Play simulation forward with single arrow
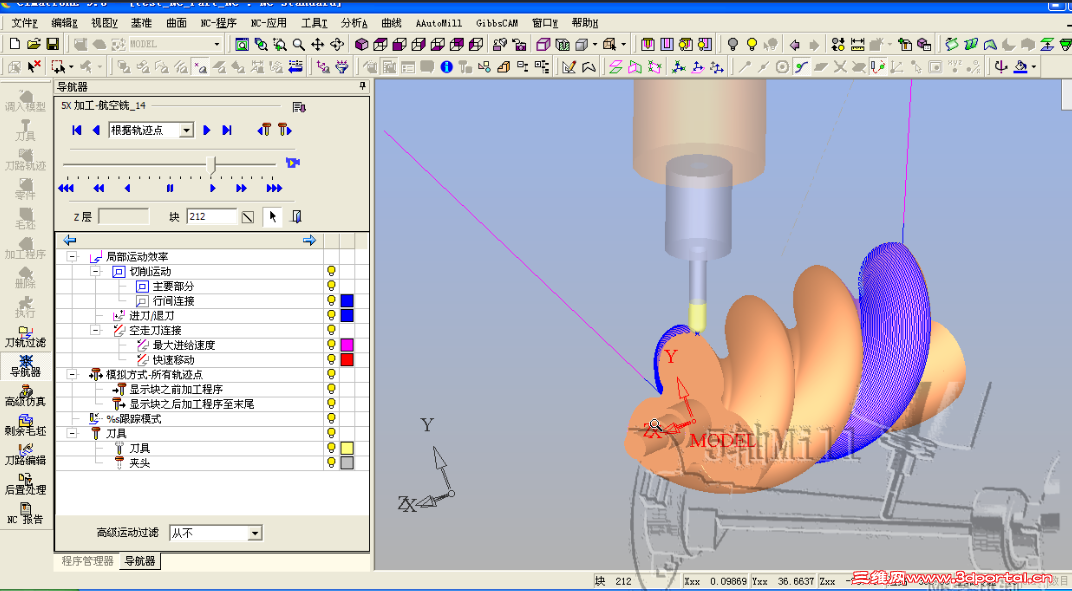This screenshot has width=1072, height=591. pyautogui.click(x=212, y=188)
